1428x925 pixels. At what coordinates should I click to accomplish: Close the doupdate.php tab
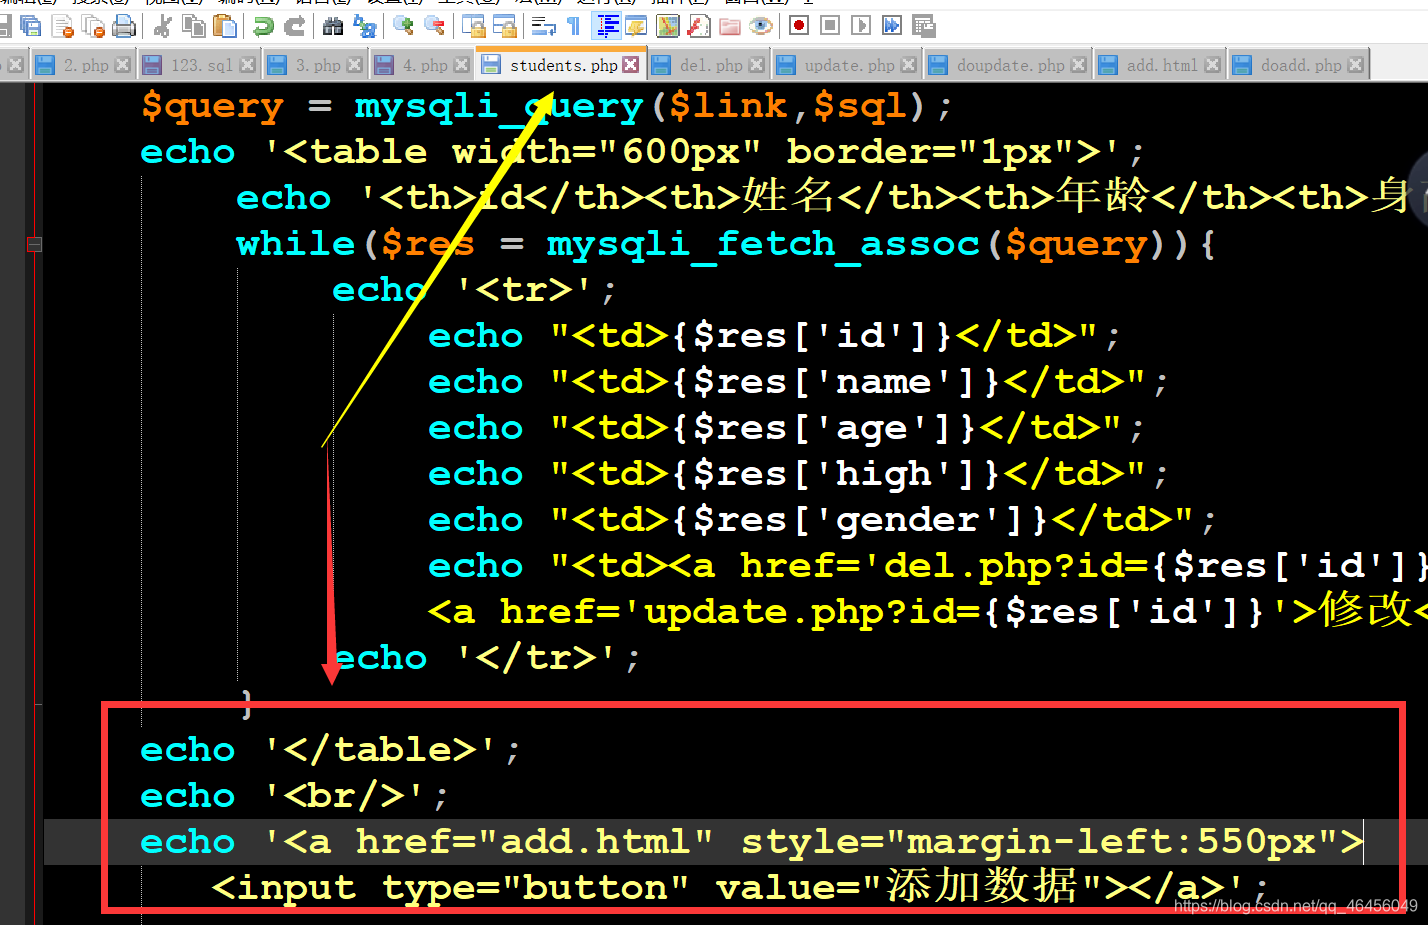pyautogui.click(x=1078, y=65)
